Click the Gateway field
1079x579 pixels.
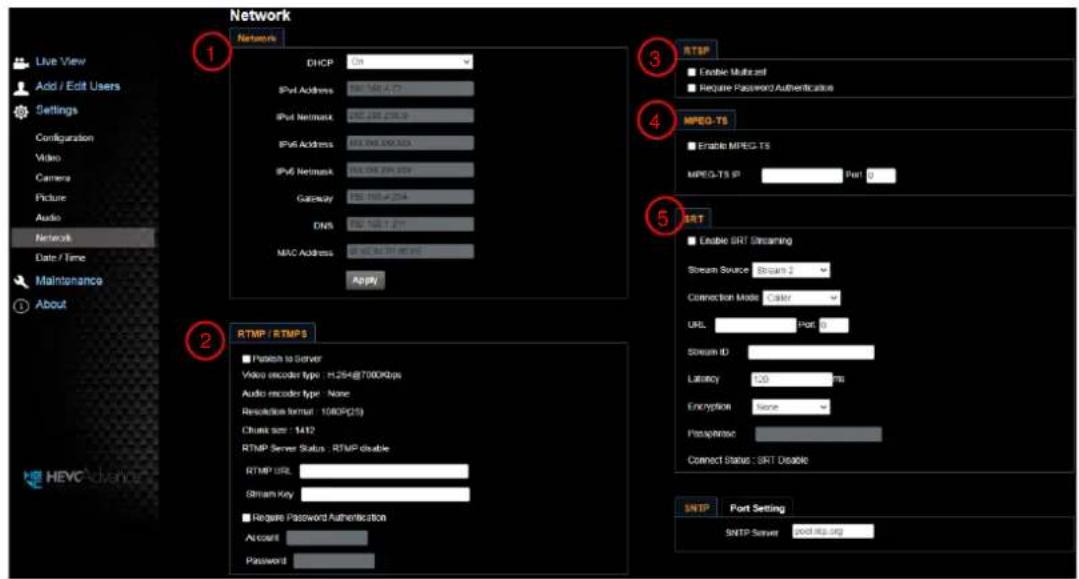coord(409,198)
